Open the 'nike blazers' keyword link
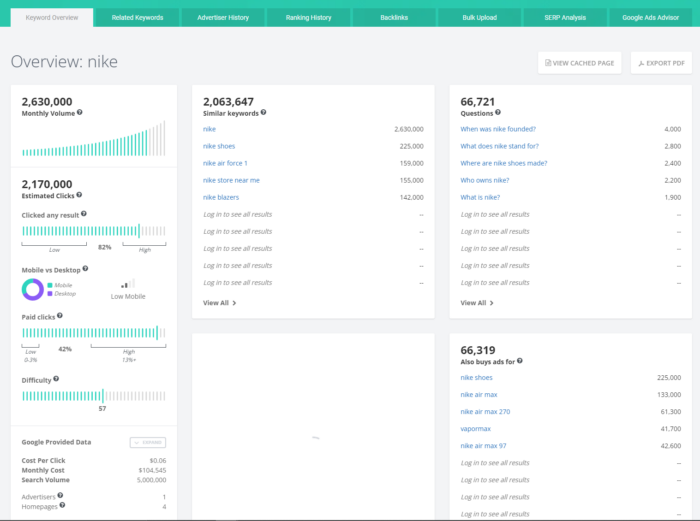Screen dimensions: 700x521 [x=221, y=197]
